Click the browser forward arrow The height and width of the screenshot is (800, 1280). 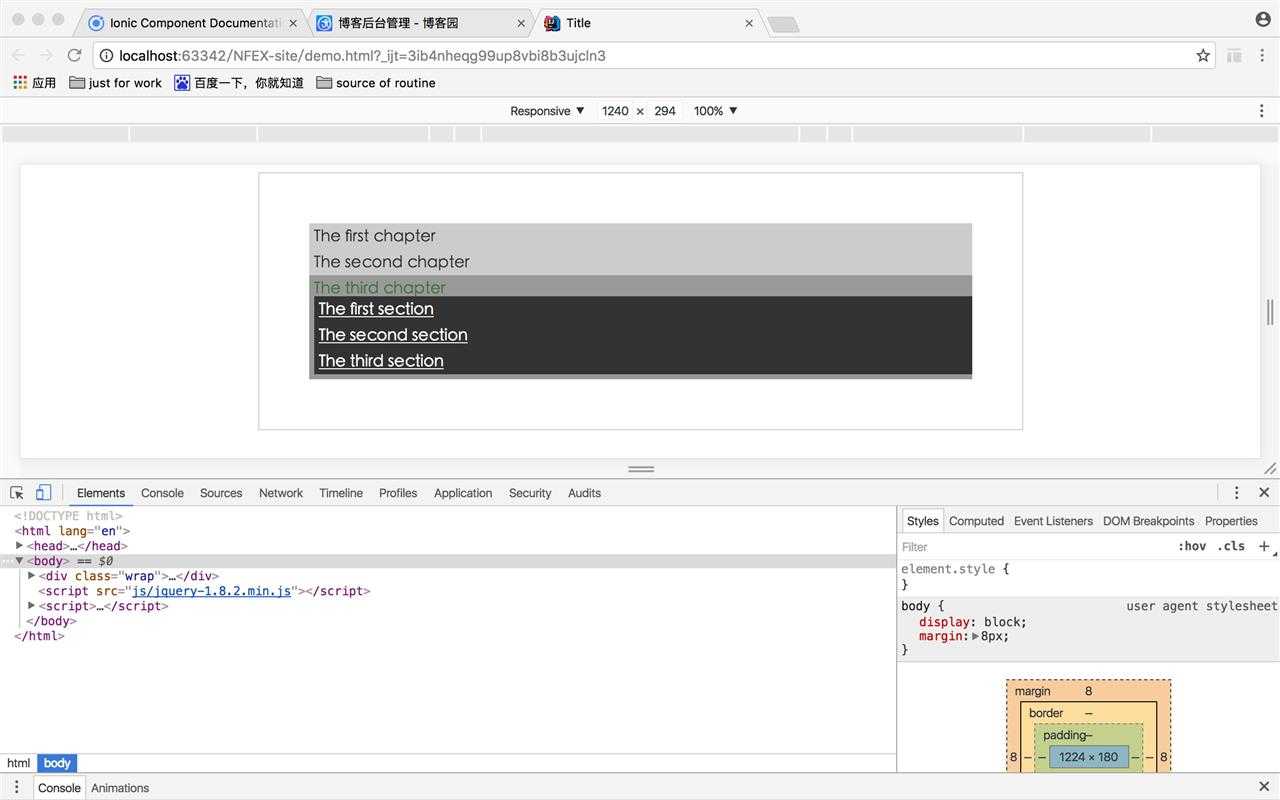(46, 55)
